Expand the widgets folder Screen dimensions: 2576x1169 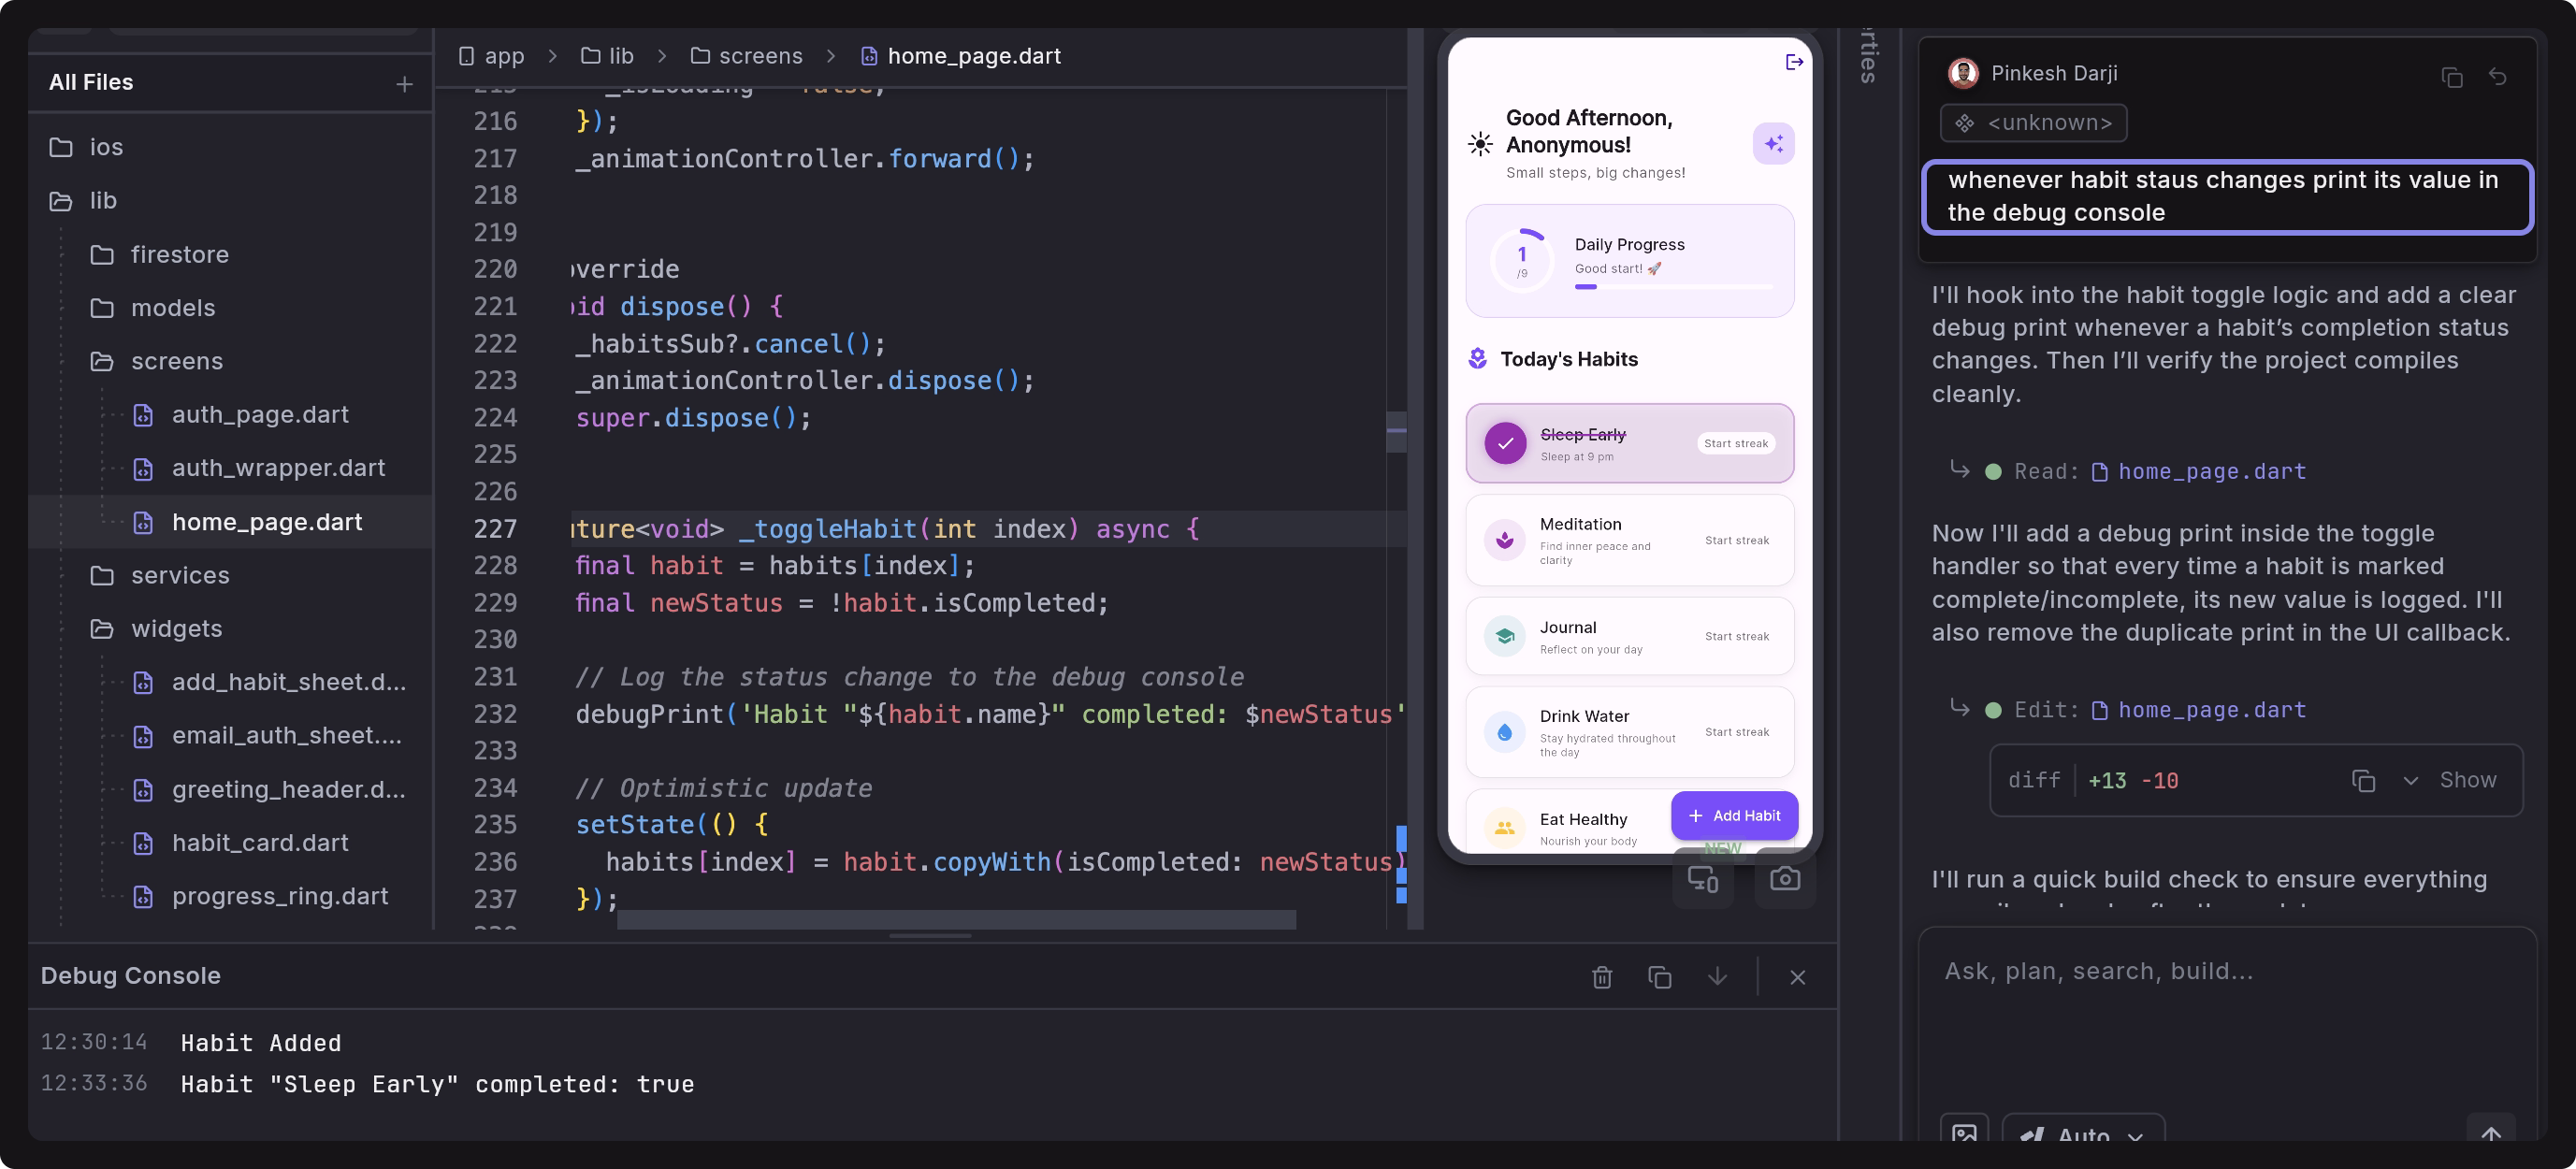coord(177,629)
